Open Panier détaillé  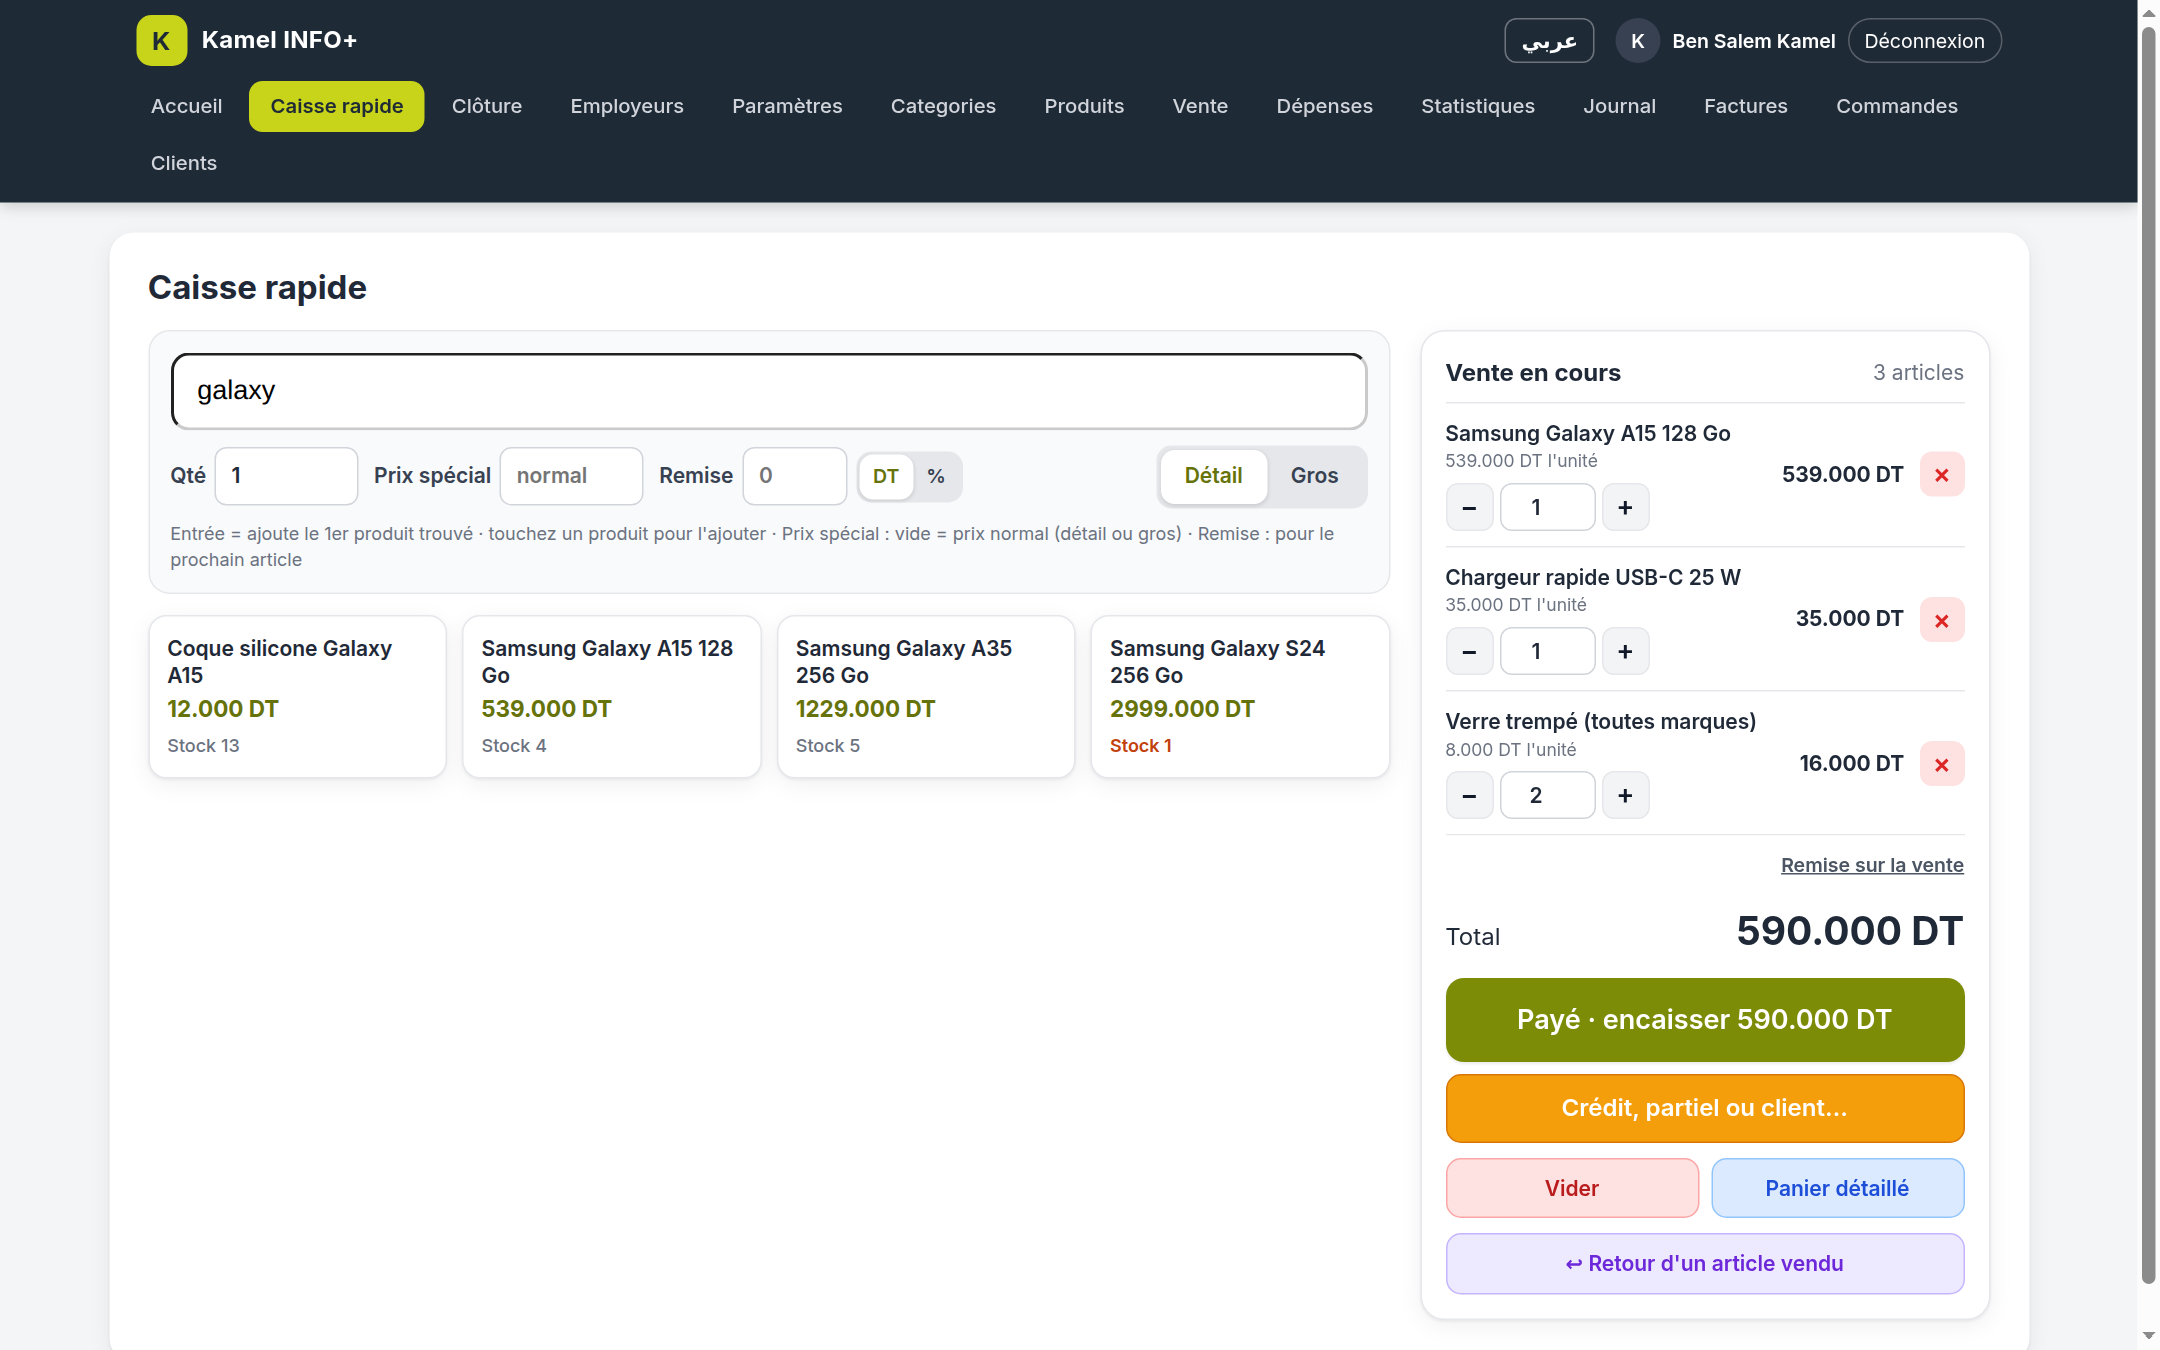tap(1837, 1188)
